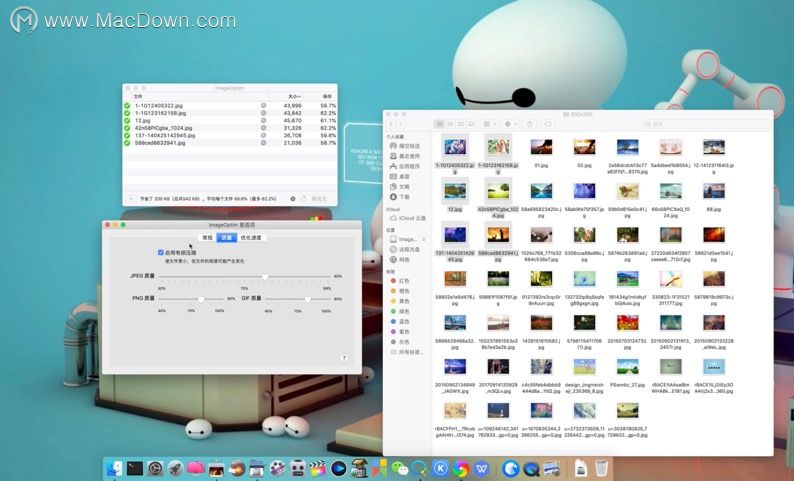Select thumbnail of 88.jpg in Finder

tap(713, 191)
